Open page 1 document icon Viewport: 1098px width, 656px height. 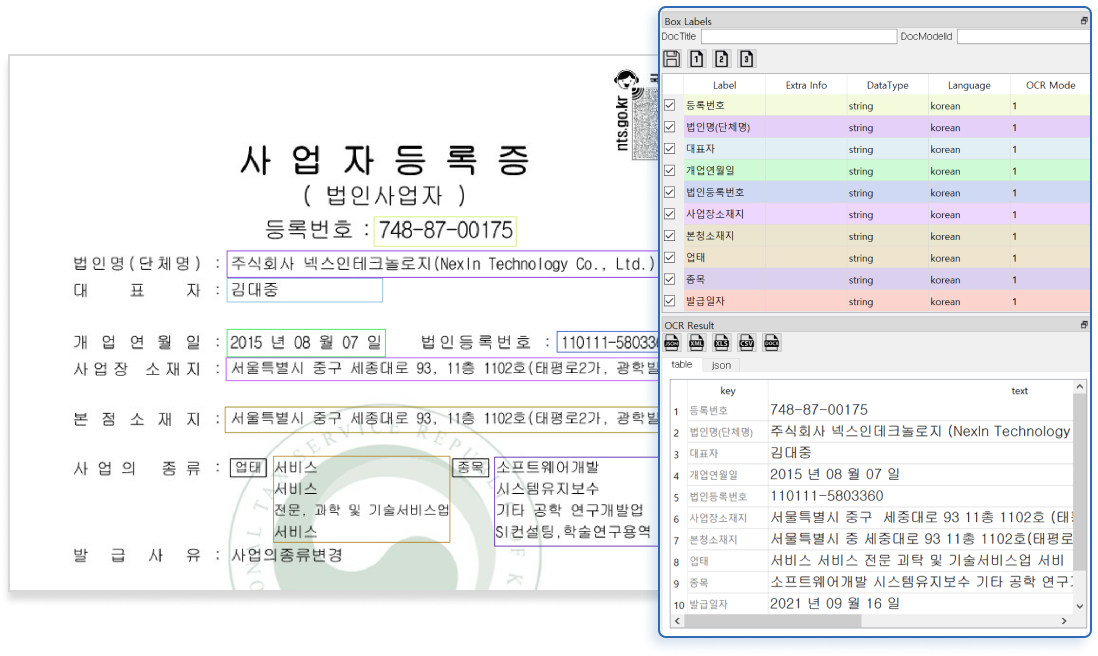[697, 59]
